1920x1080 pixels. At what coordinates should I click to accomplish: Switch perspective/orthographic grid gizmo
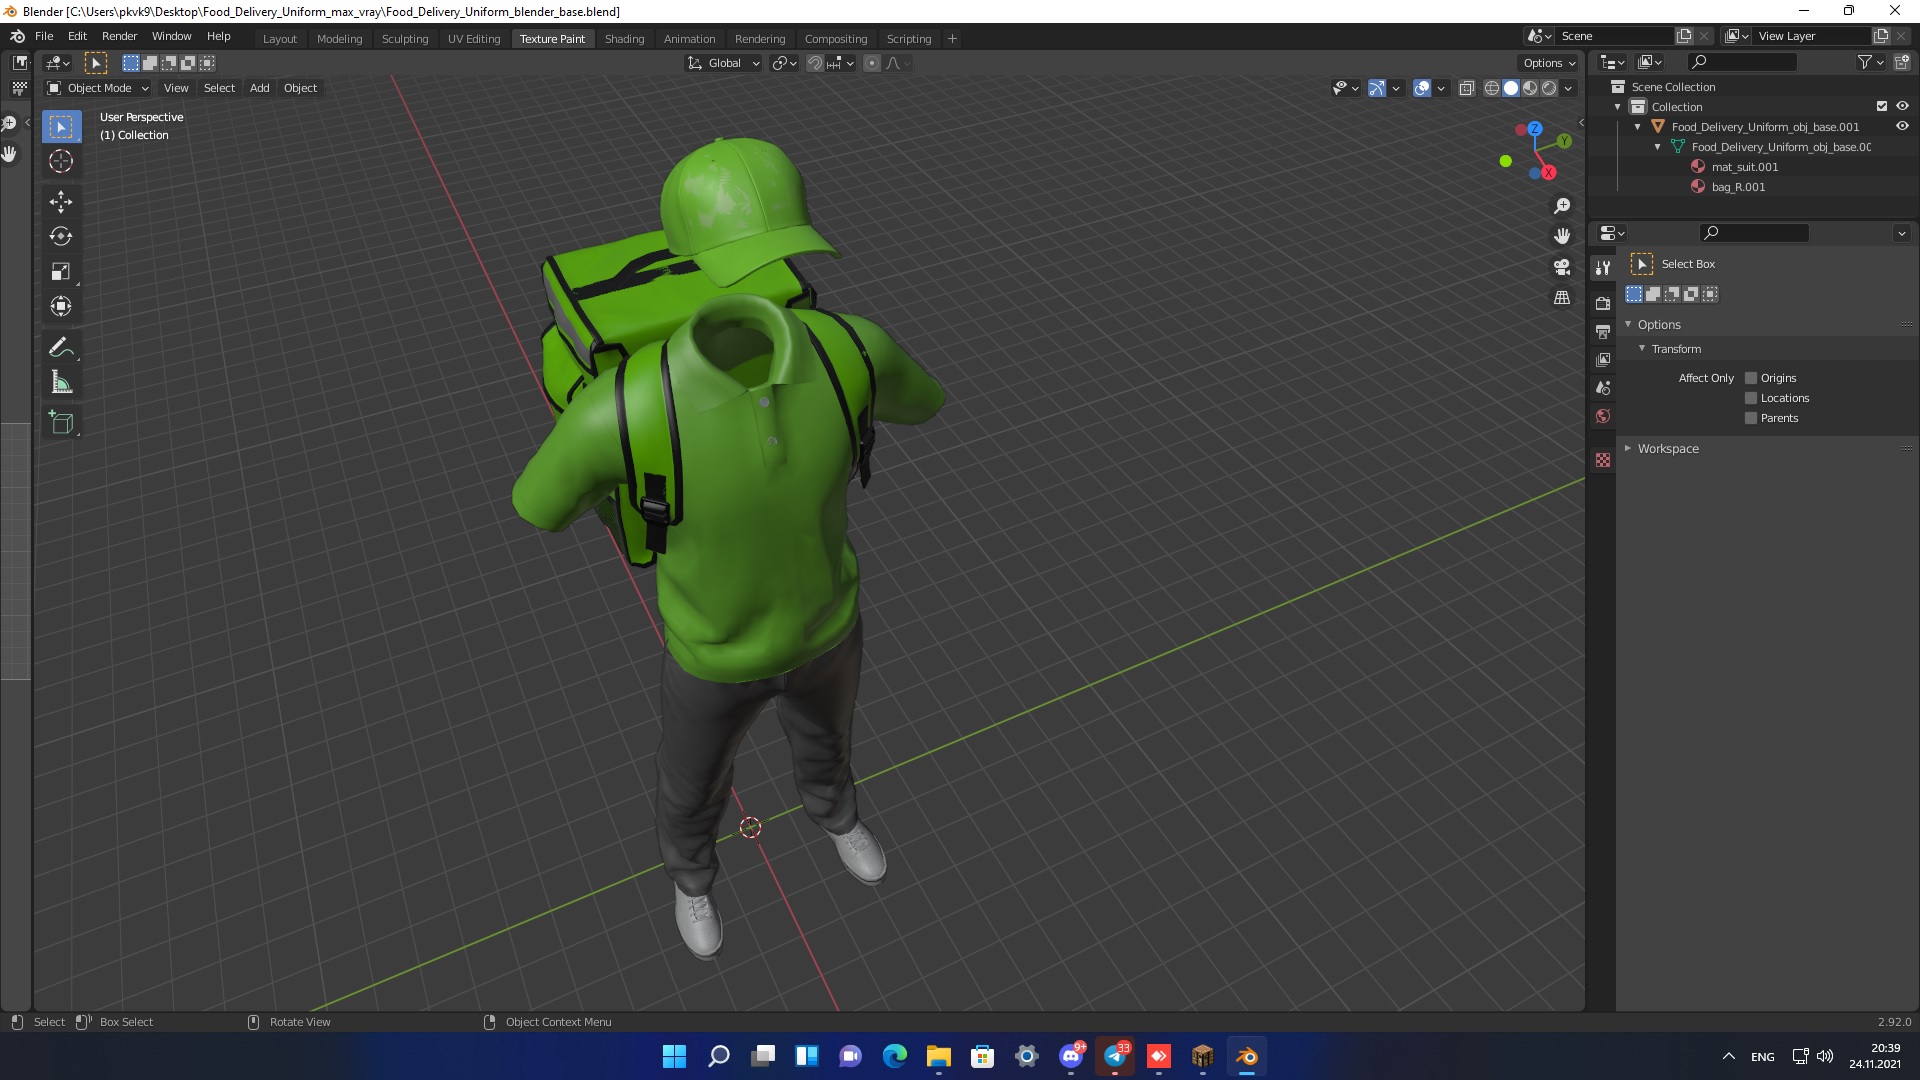tap(1562, 298)
